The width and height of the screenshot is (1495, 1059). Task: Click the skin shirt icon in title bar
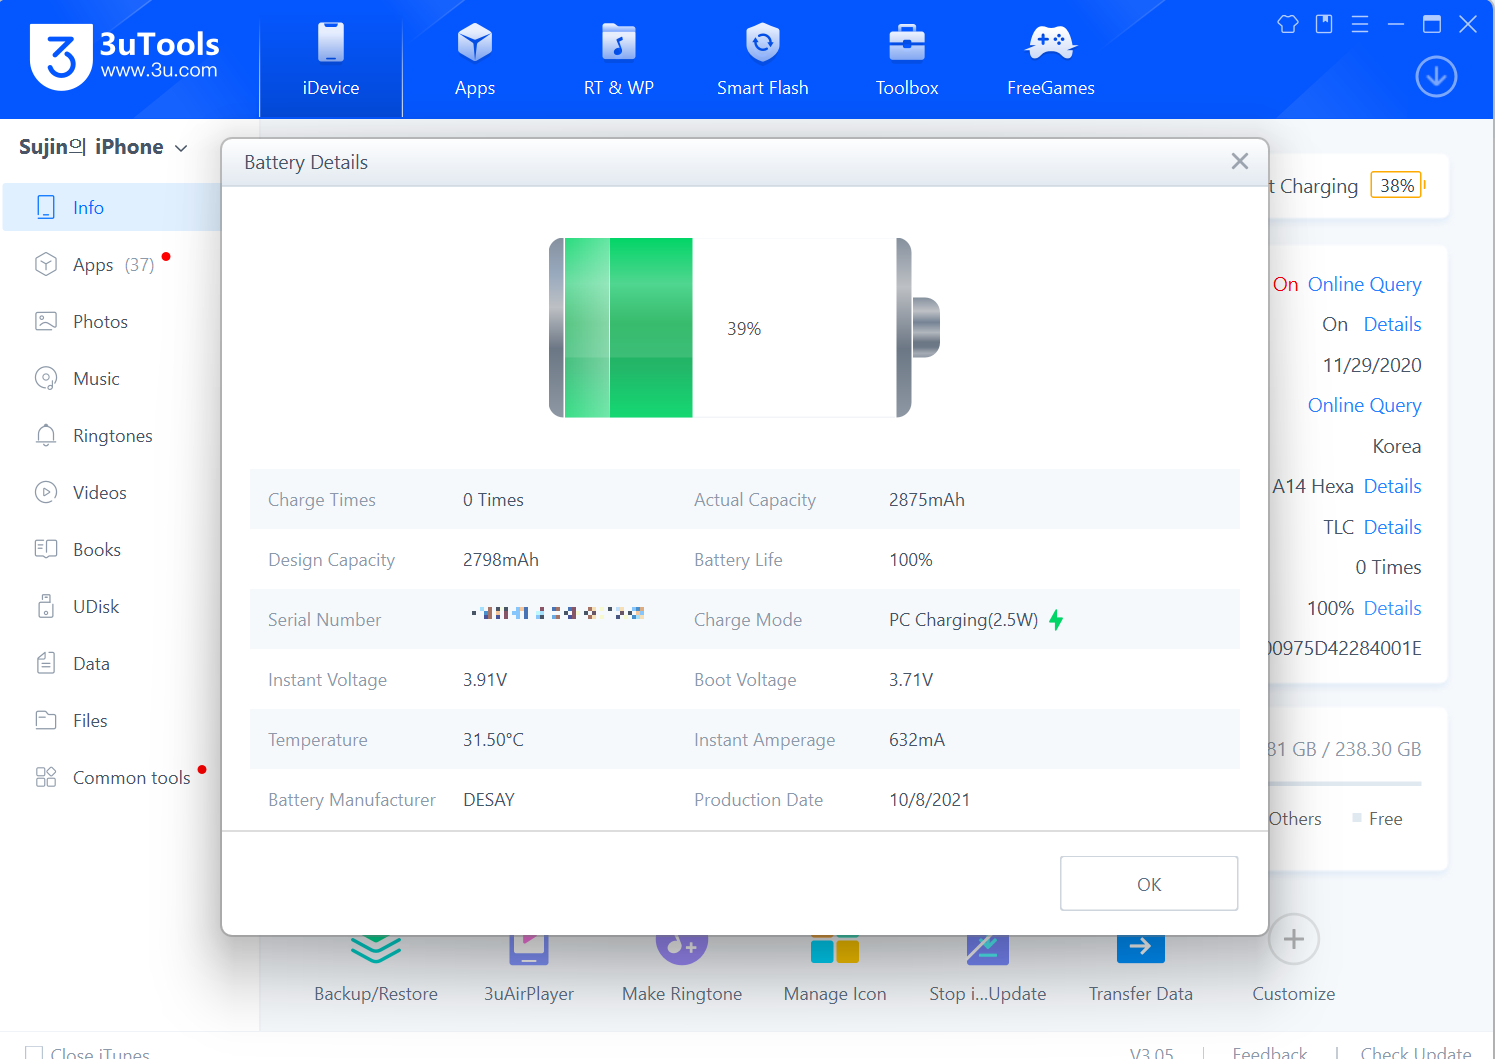click(1288, 24)
